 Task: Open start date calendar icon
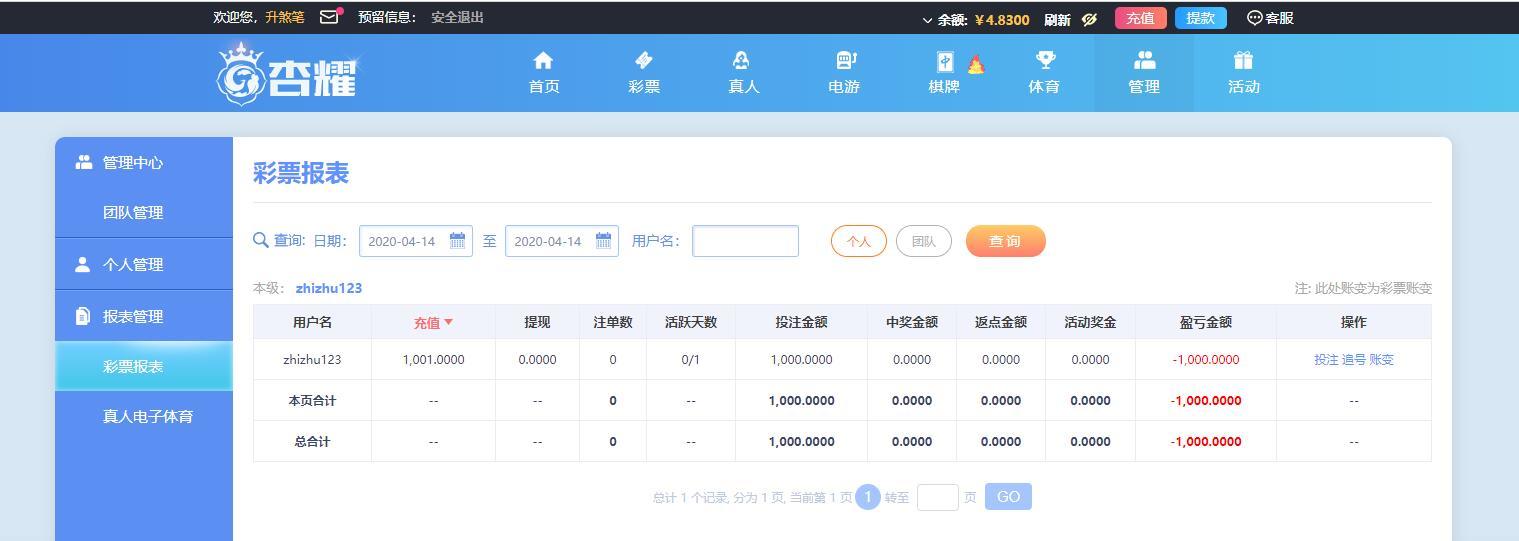[x=457, y=240]
